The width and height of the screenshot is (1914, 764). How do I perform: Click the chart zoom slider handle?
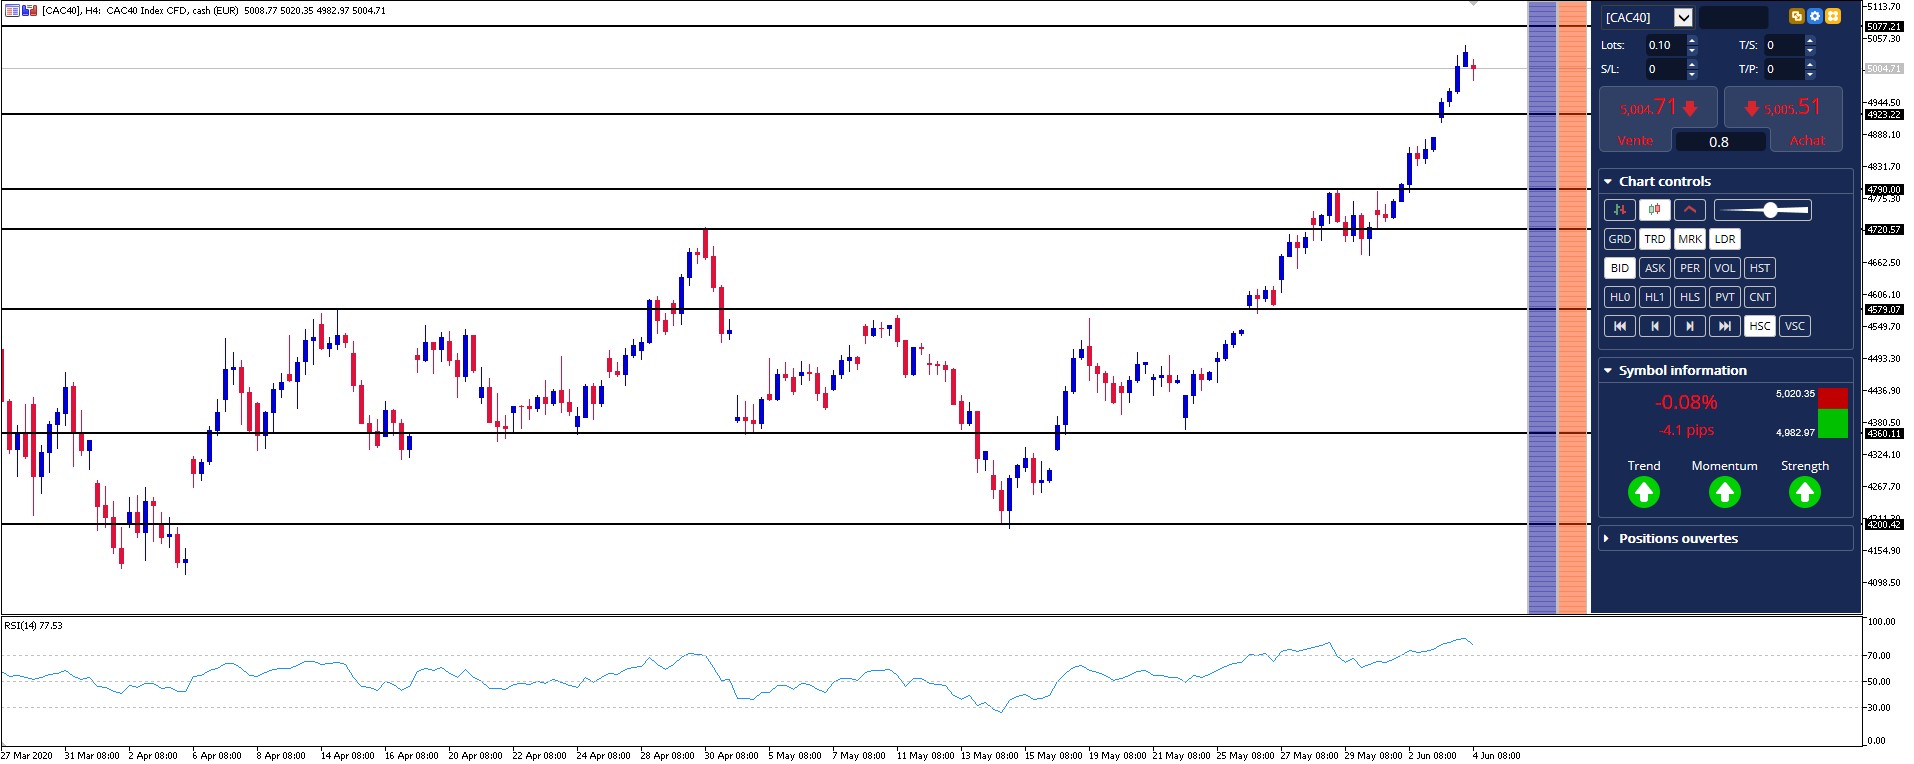tap(1770, 210)
